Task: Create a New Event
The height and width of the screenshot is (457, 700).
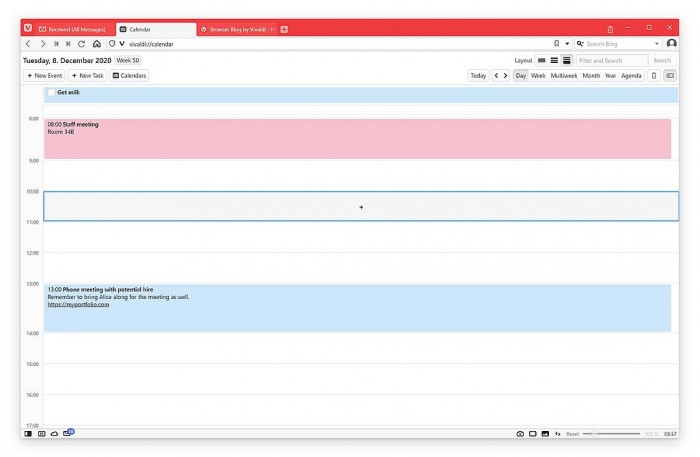Action: tap(44, 75)
